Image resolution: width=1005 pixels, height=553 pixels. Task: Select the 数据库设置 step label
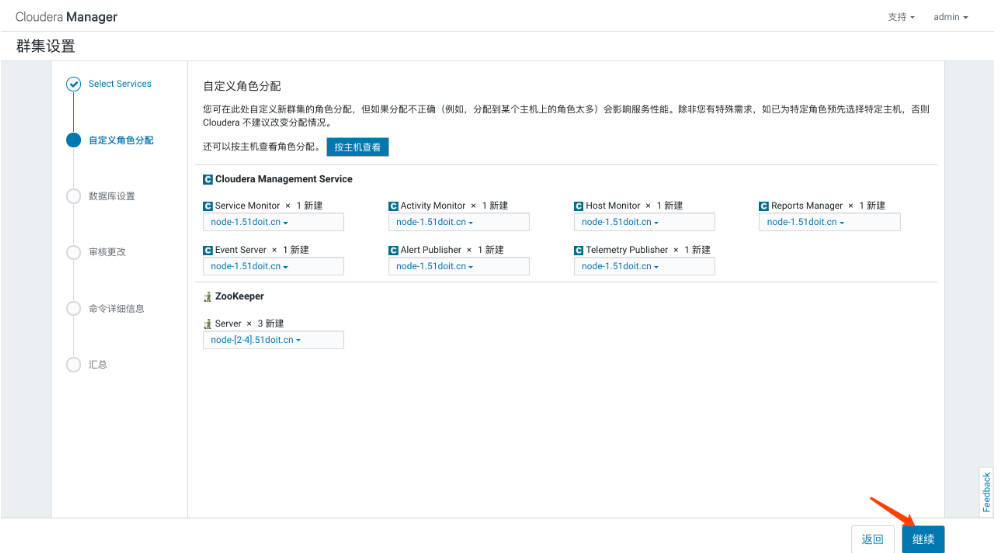tap(112, 196)
